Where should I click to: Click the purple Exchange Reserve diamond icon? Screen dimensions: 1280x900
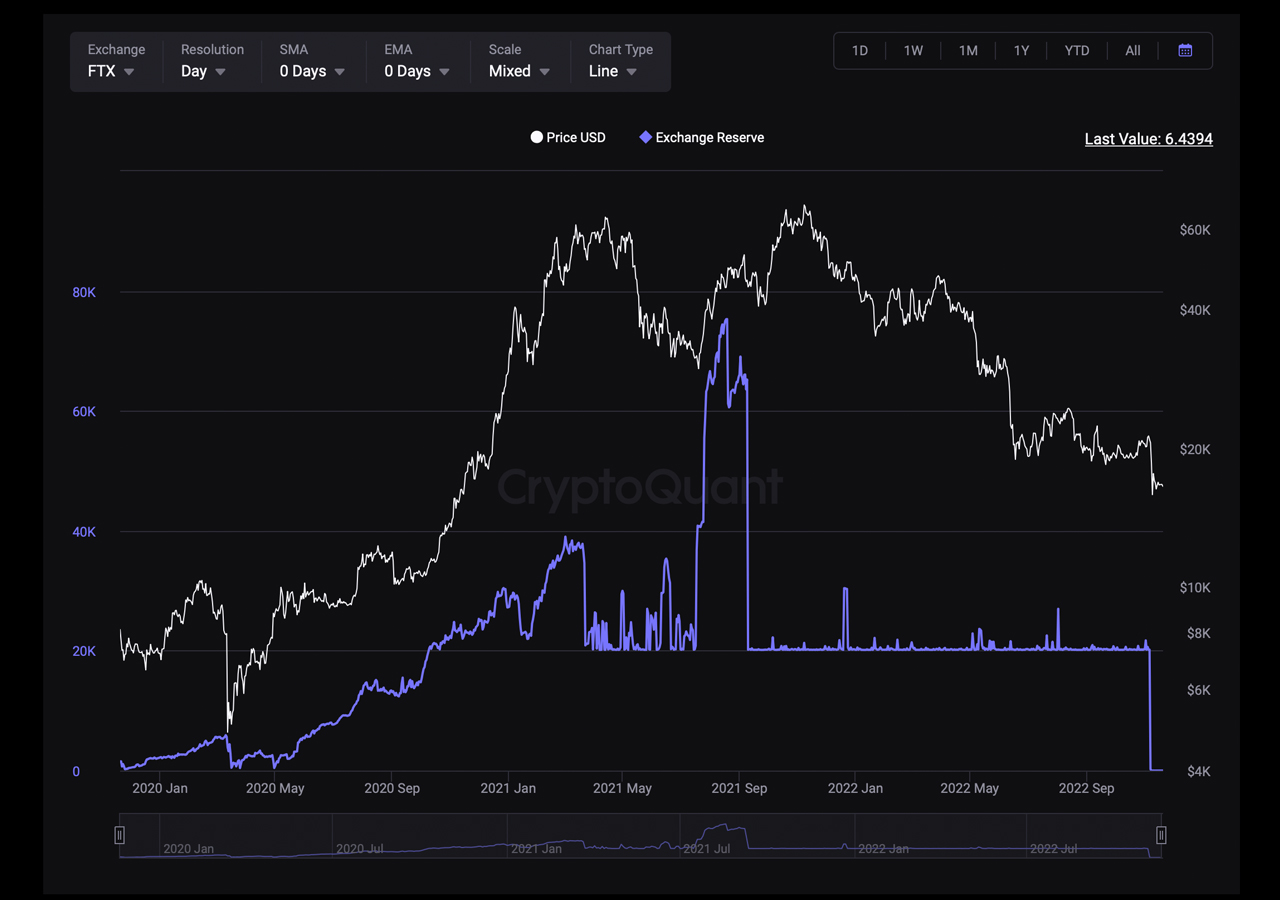point(645,138)
